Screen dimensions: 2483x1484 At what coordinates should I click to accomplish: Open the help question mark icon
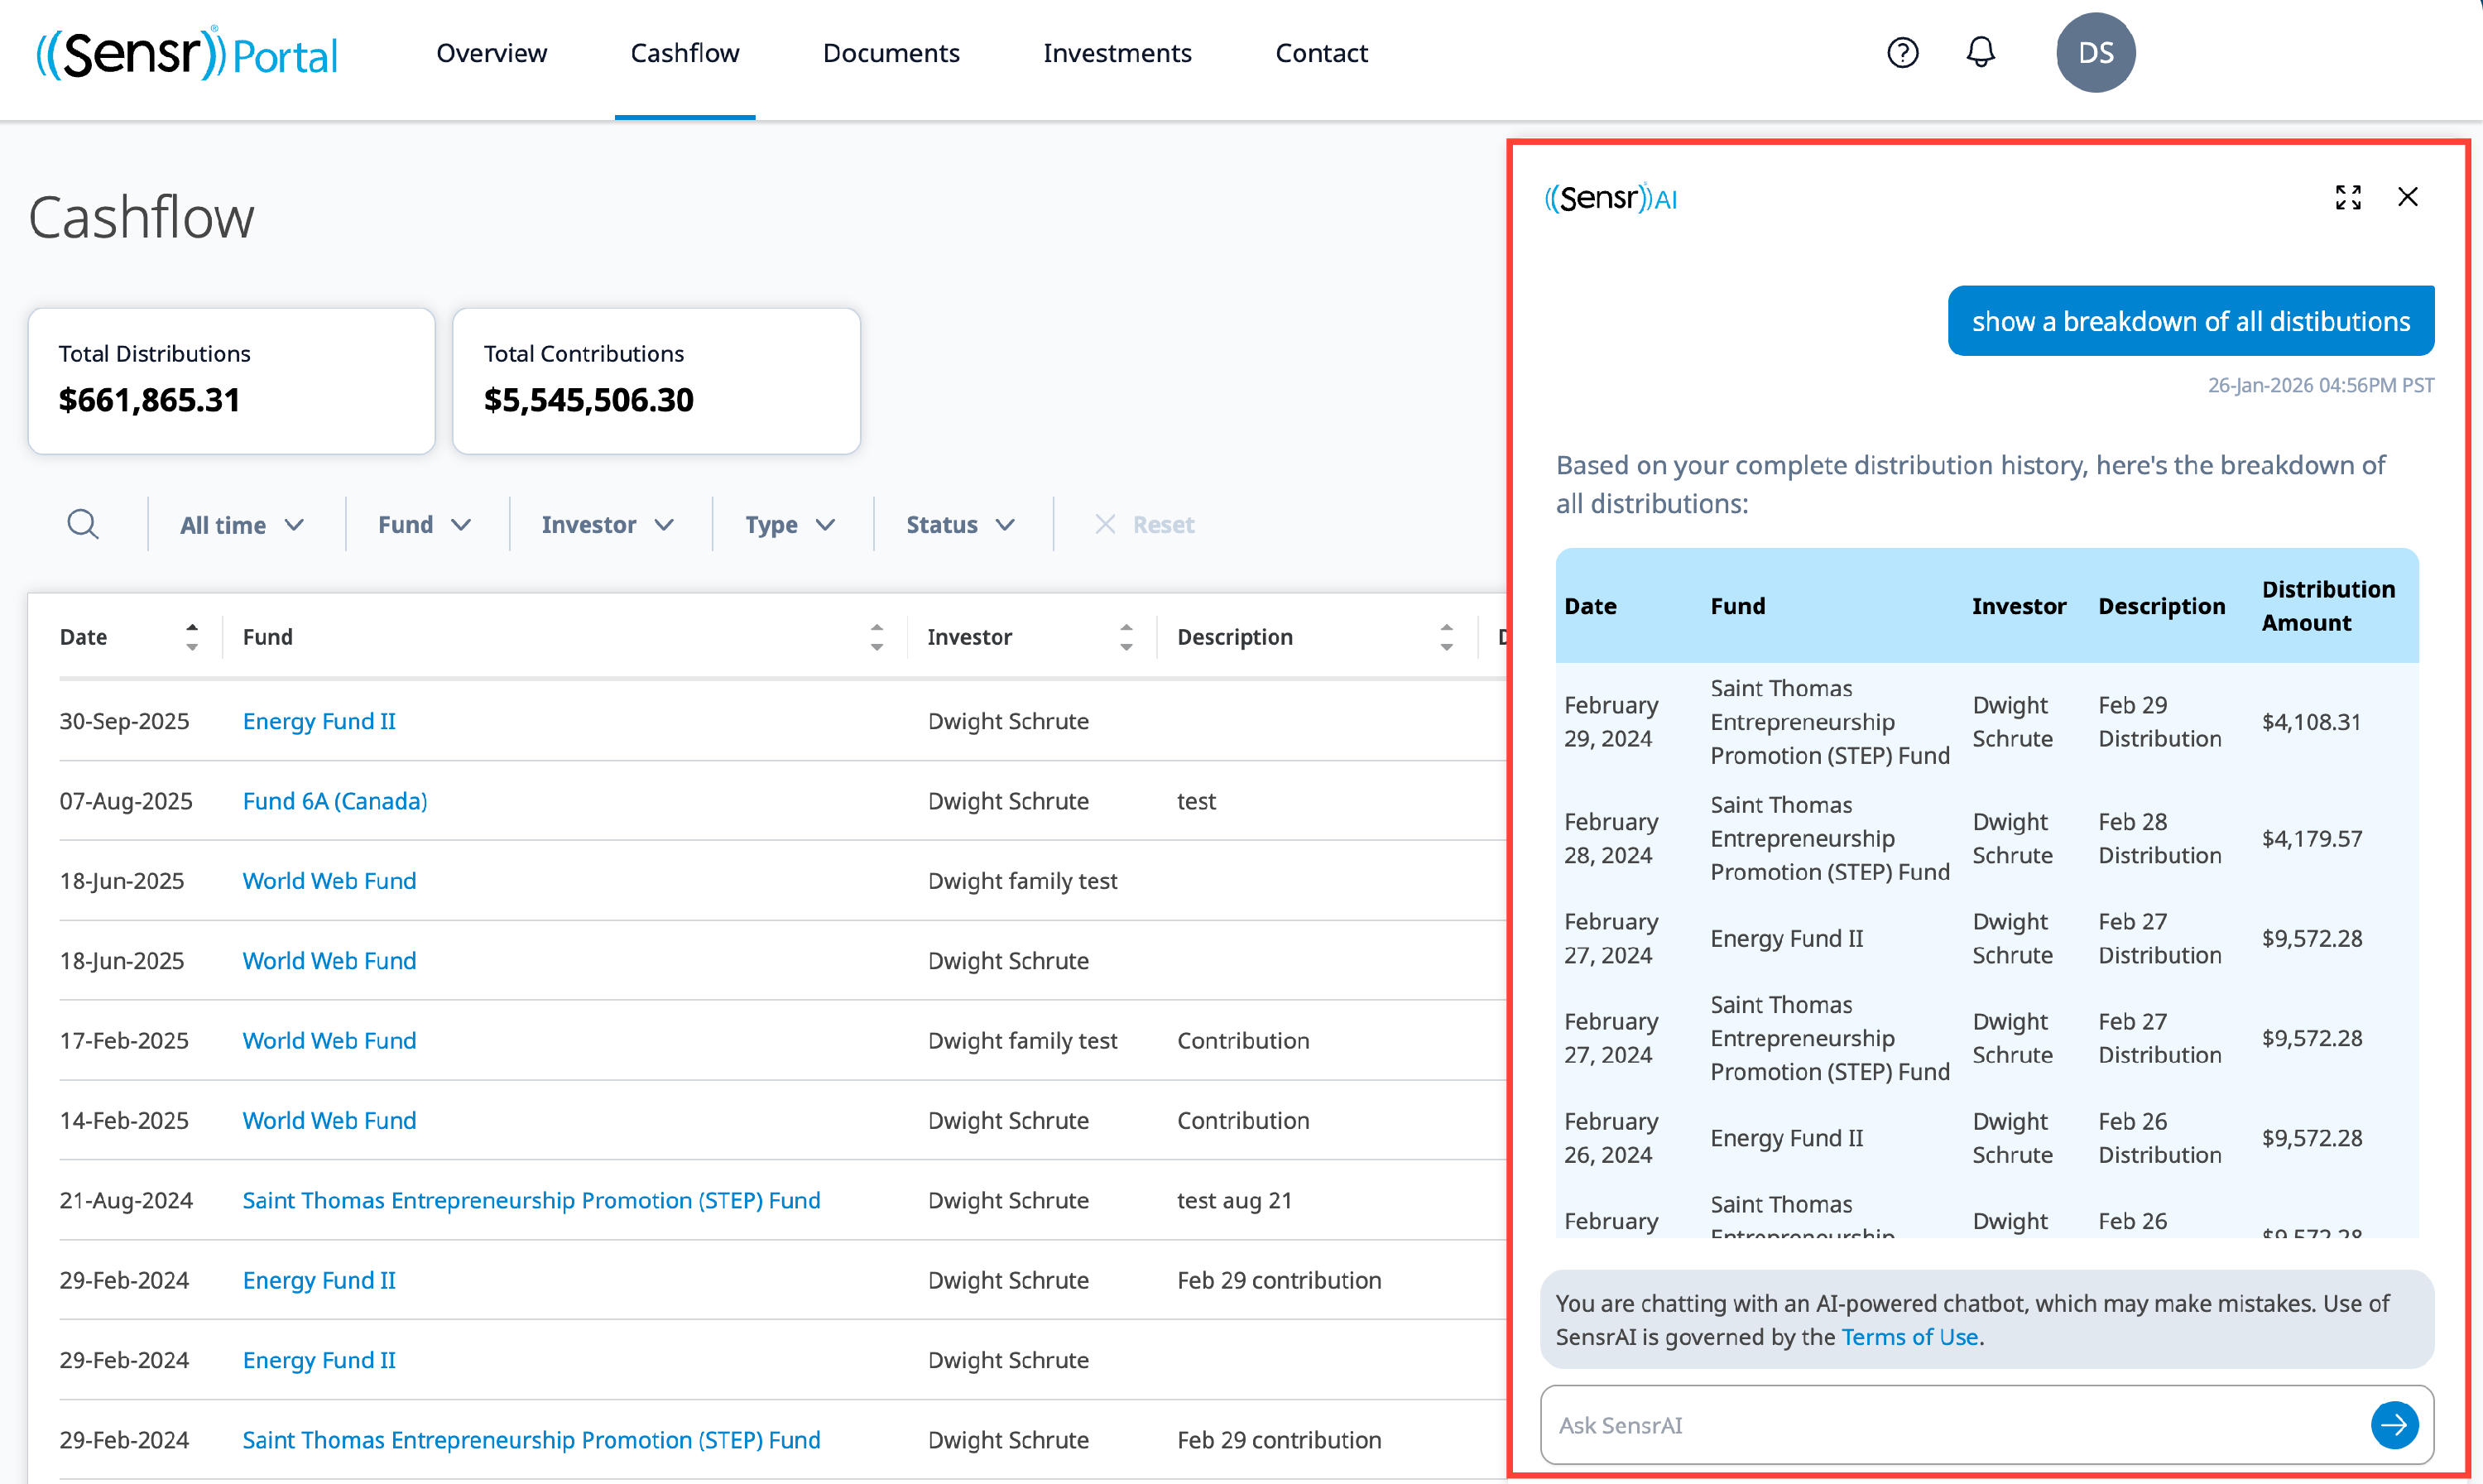tap(1902, 52)
